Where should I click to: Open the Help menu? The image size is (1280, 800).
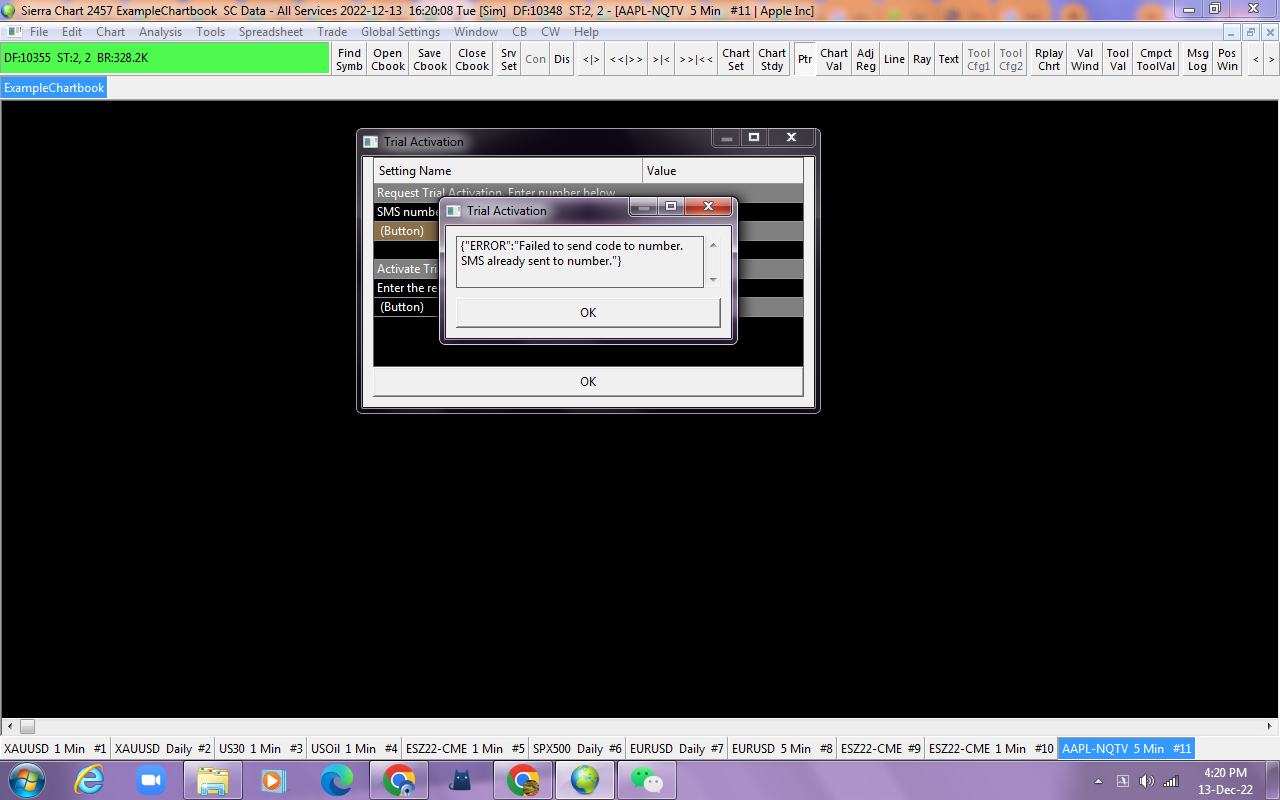coord(586,32)
